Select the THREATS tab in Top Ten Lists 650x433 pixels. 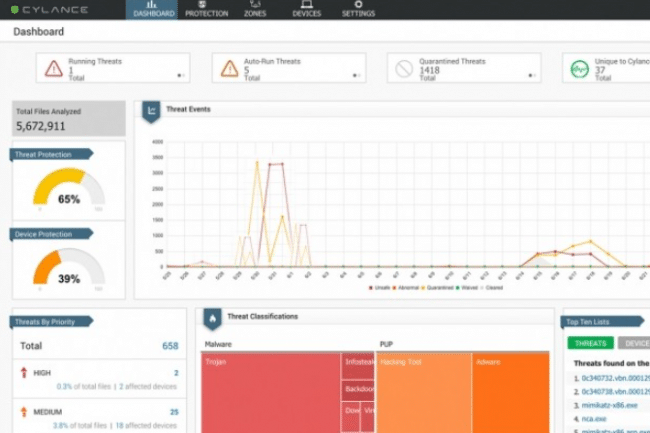pos(590,343)
